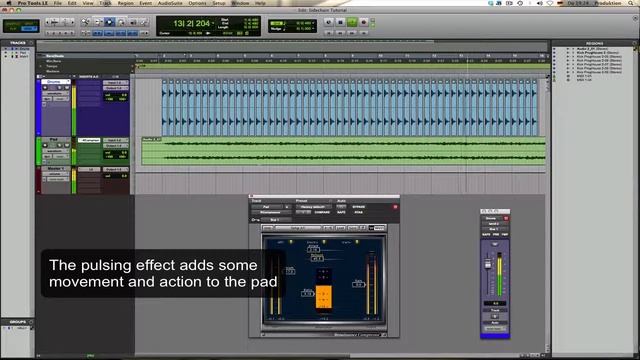
Task: Click the RCompressor insert on Pad track
Action: pyautogui.click(x=89, y=140)
